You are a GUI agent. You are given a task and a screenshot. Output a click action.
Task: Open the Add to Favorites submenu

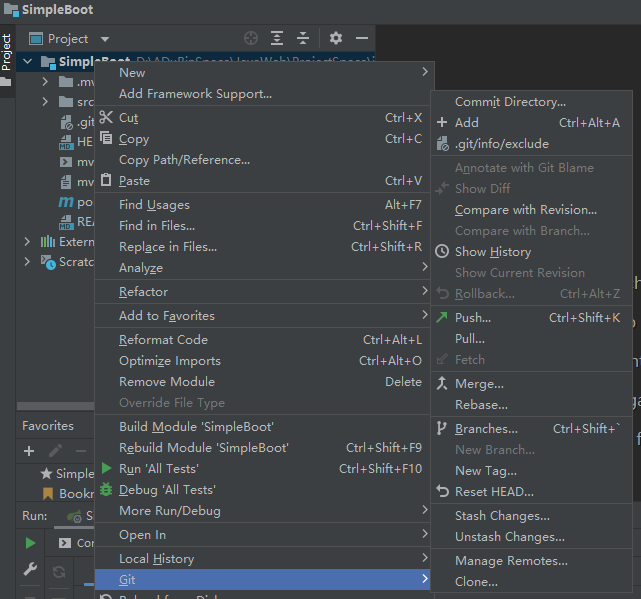(x=262, y=316)
